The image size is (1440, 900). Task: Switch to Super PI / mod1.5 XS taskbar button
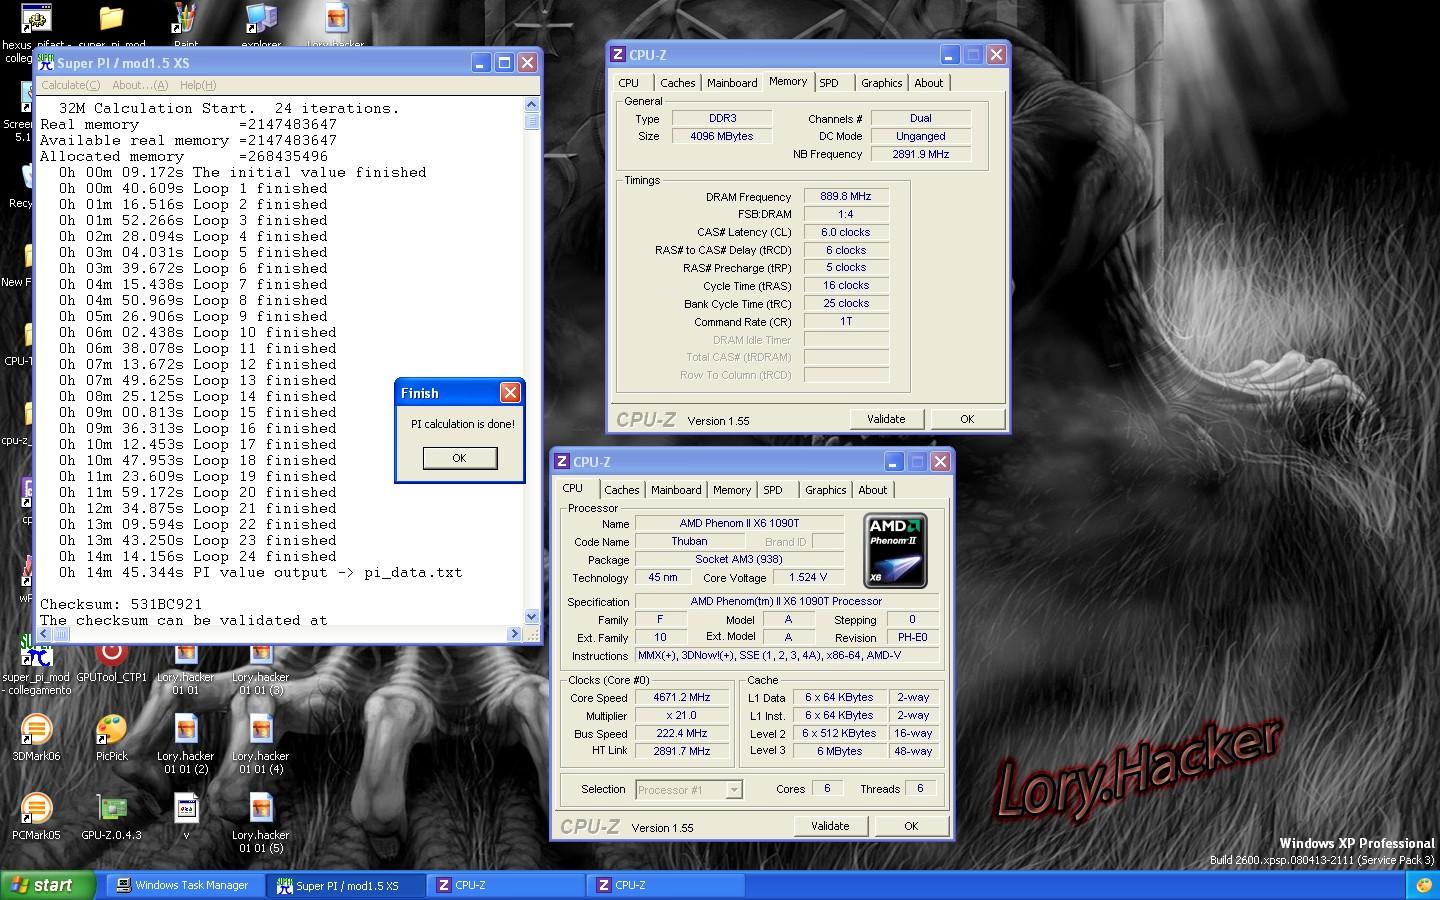346,885
